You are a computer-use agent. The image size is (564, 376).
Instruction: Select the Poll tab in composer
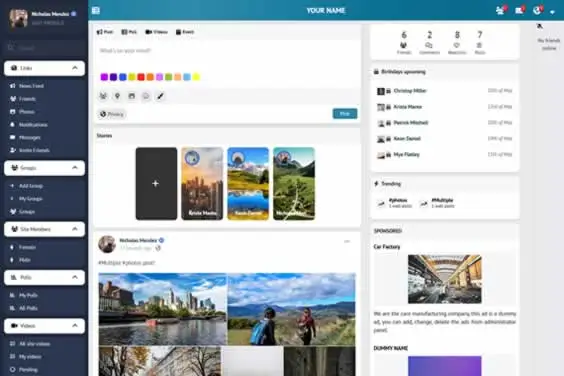tap(129, 32)
